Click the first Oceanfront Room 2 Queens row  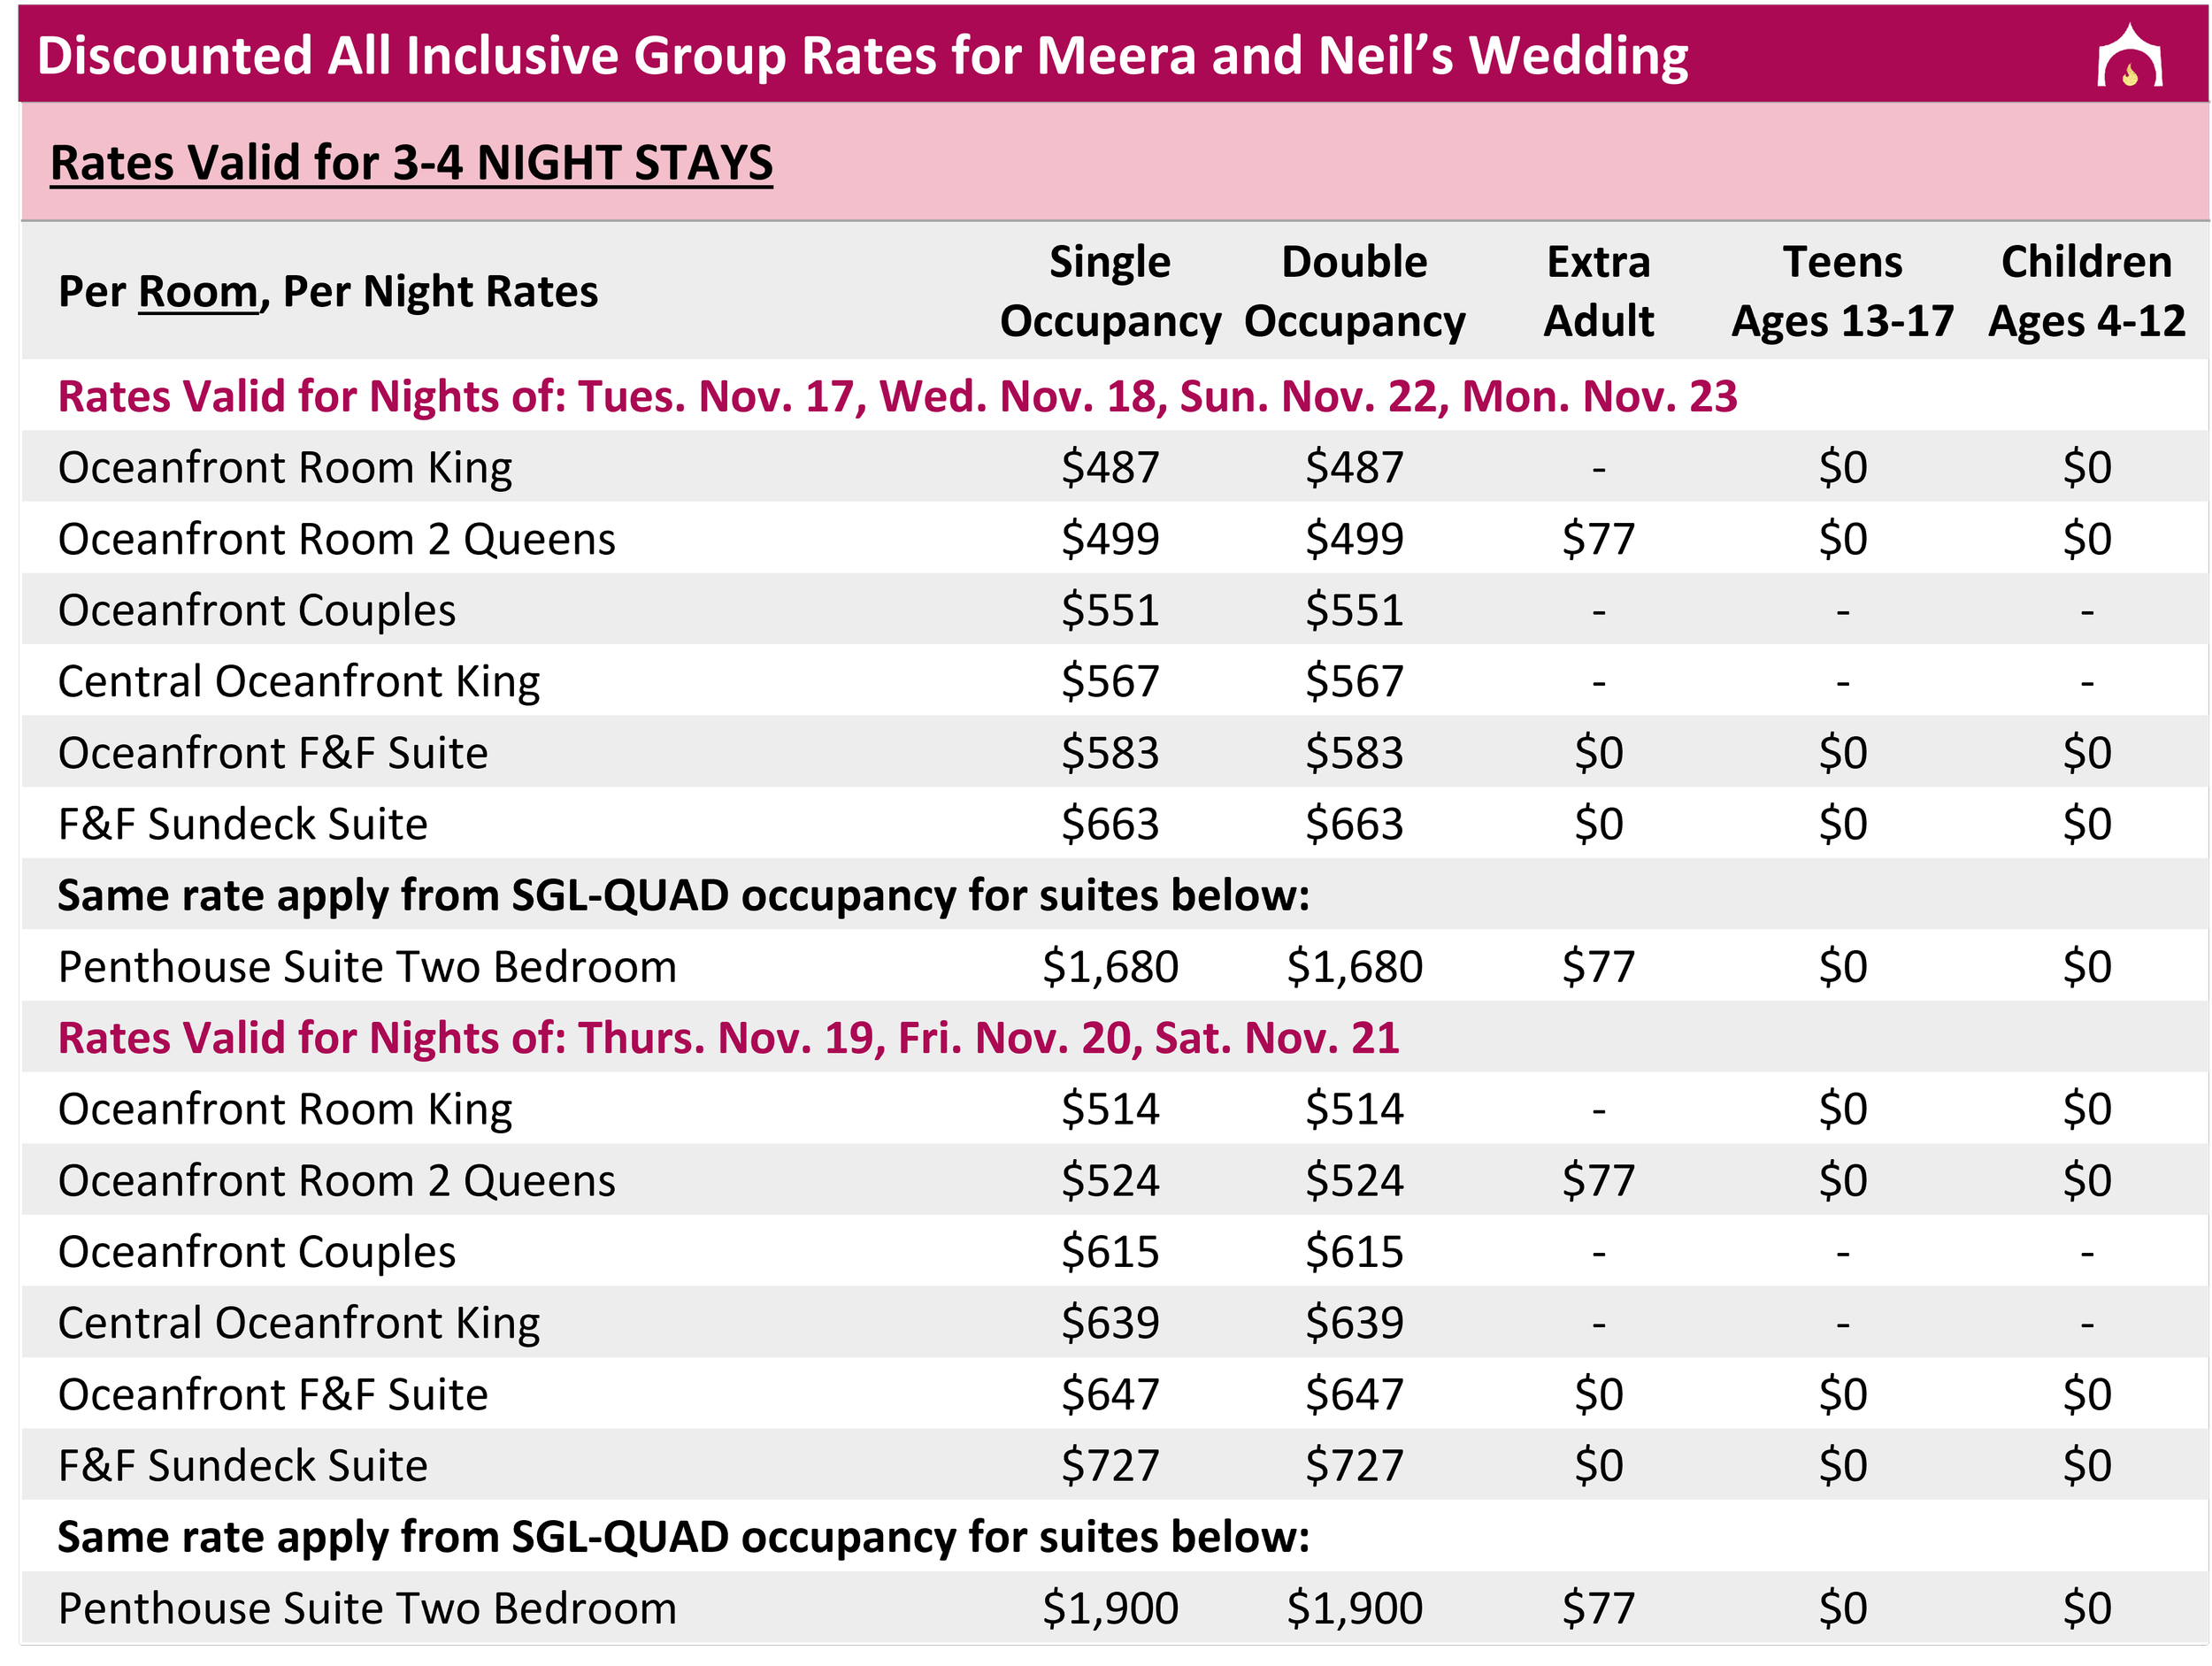click(x=1115, y=538)
